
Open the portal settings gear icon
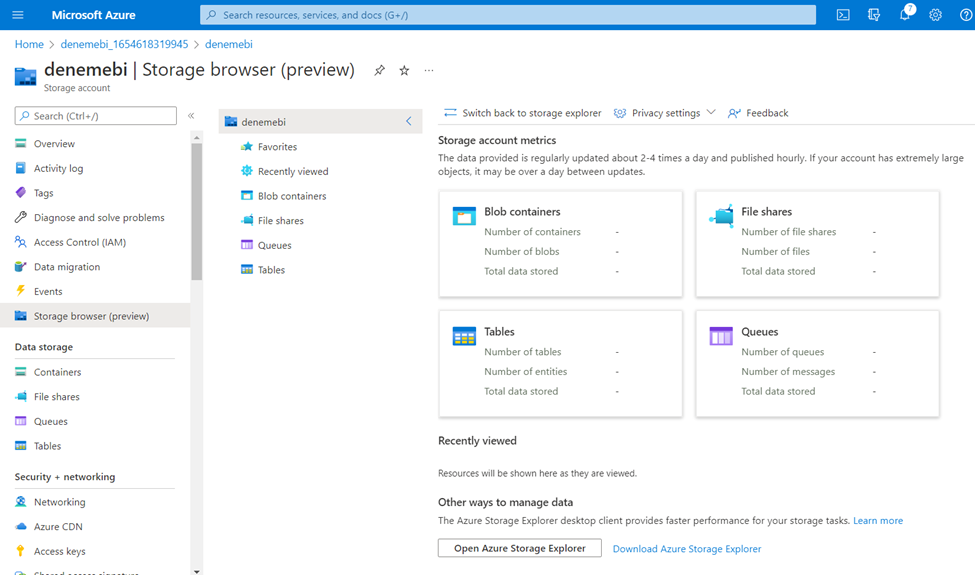click(935, 15)
